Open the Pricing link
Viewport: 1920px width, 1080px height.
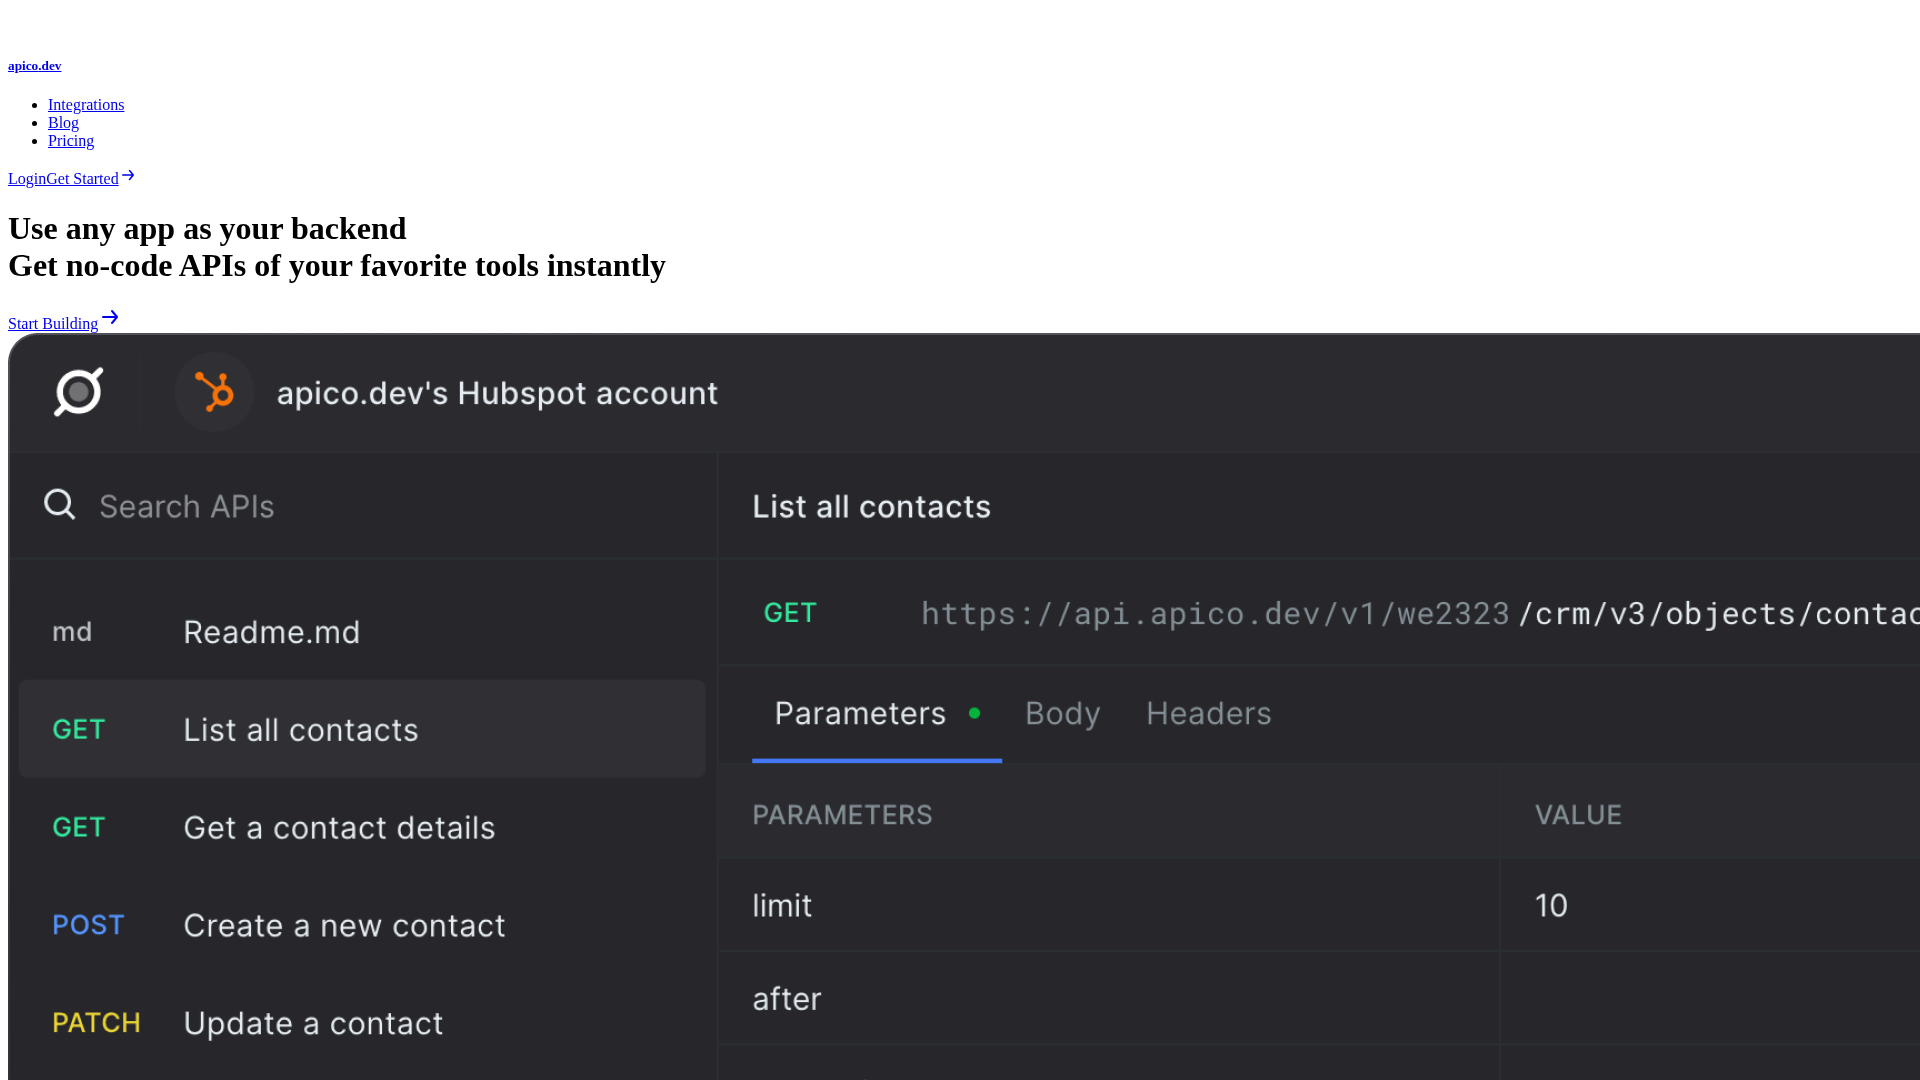pyautogui.click(x=71, y=141)
